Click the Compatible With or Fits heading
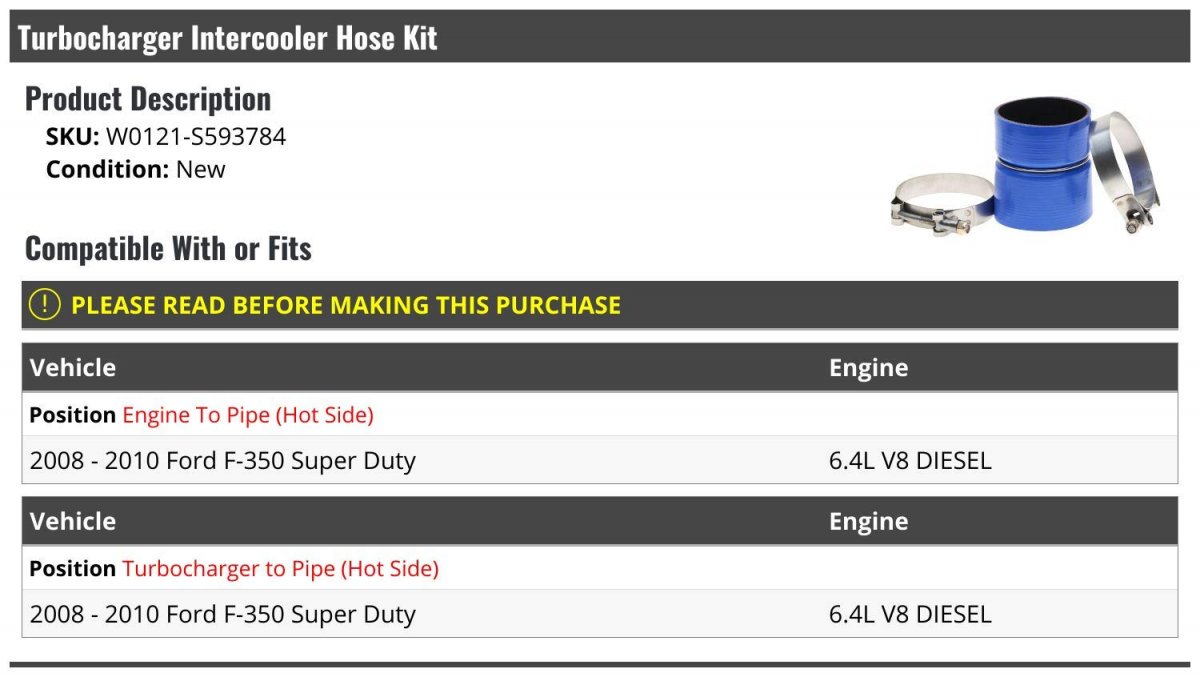This screenshot has width=1200, height=677. (x=168, y=248)
